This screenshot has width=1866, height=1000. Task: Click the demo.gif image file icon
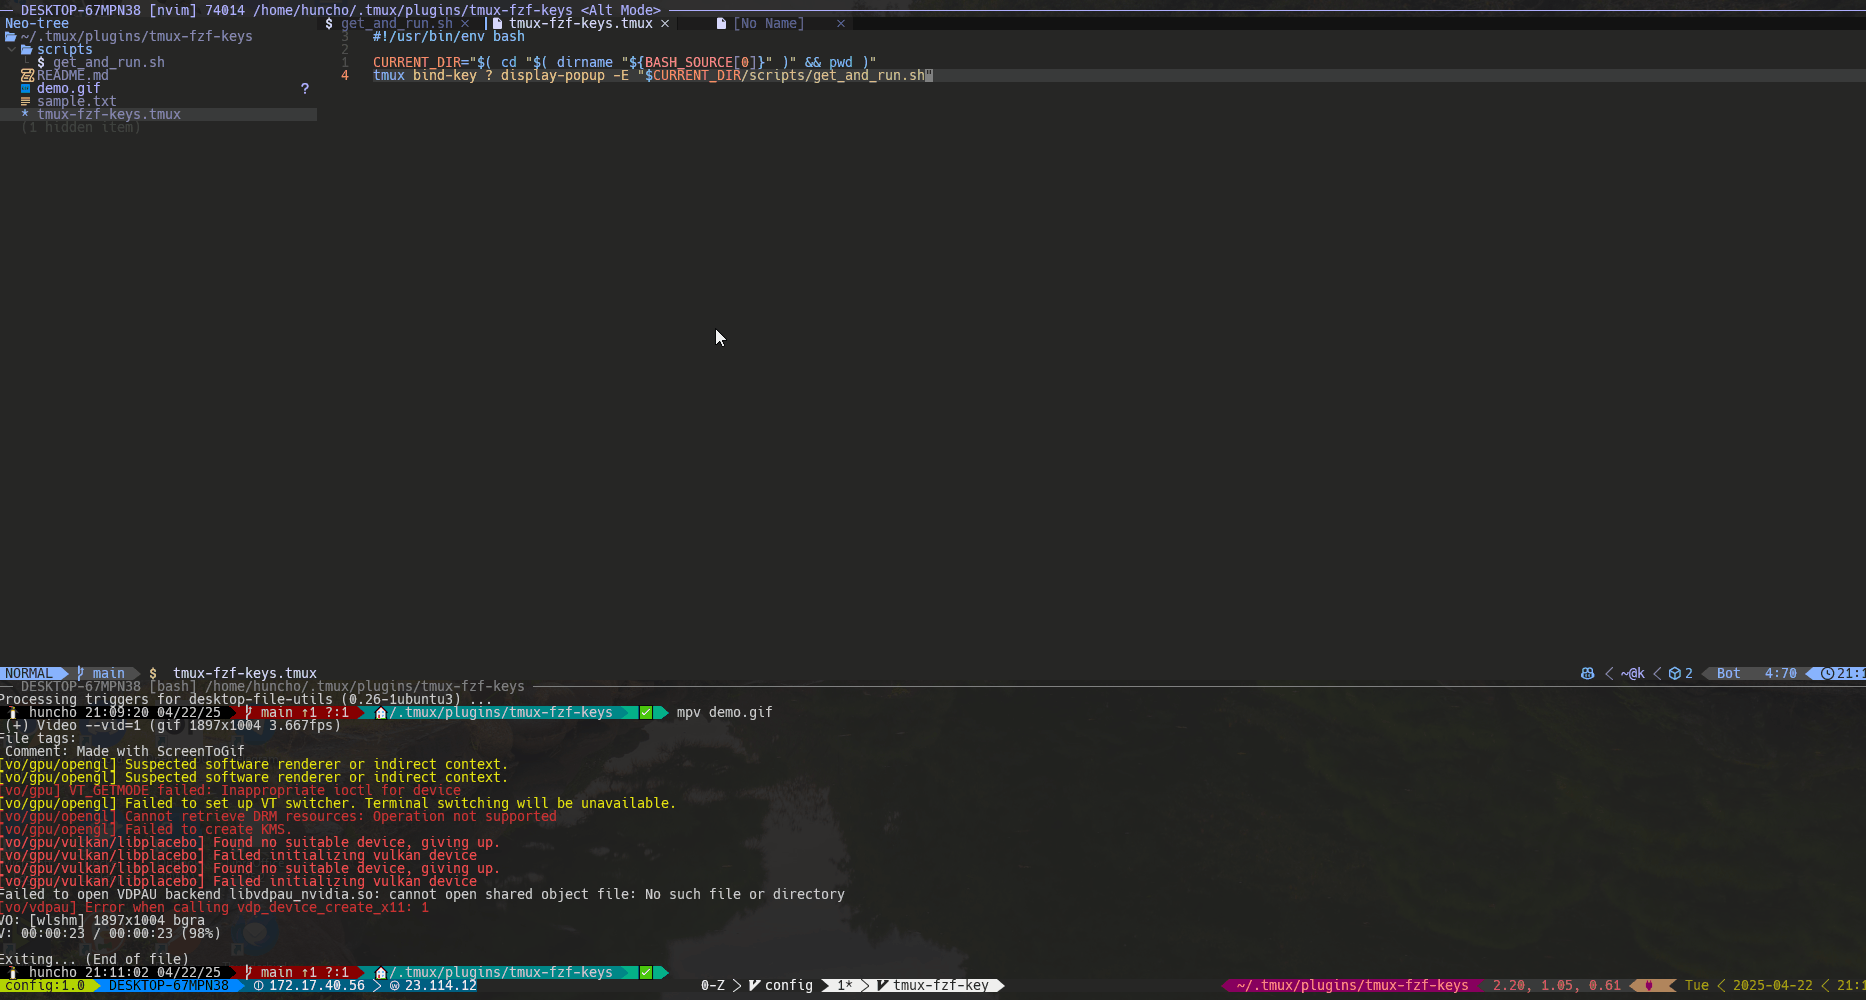[x=26, y=88]
